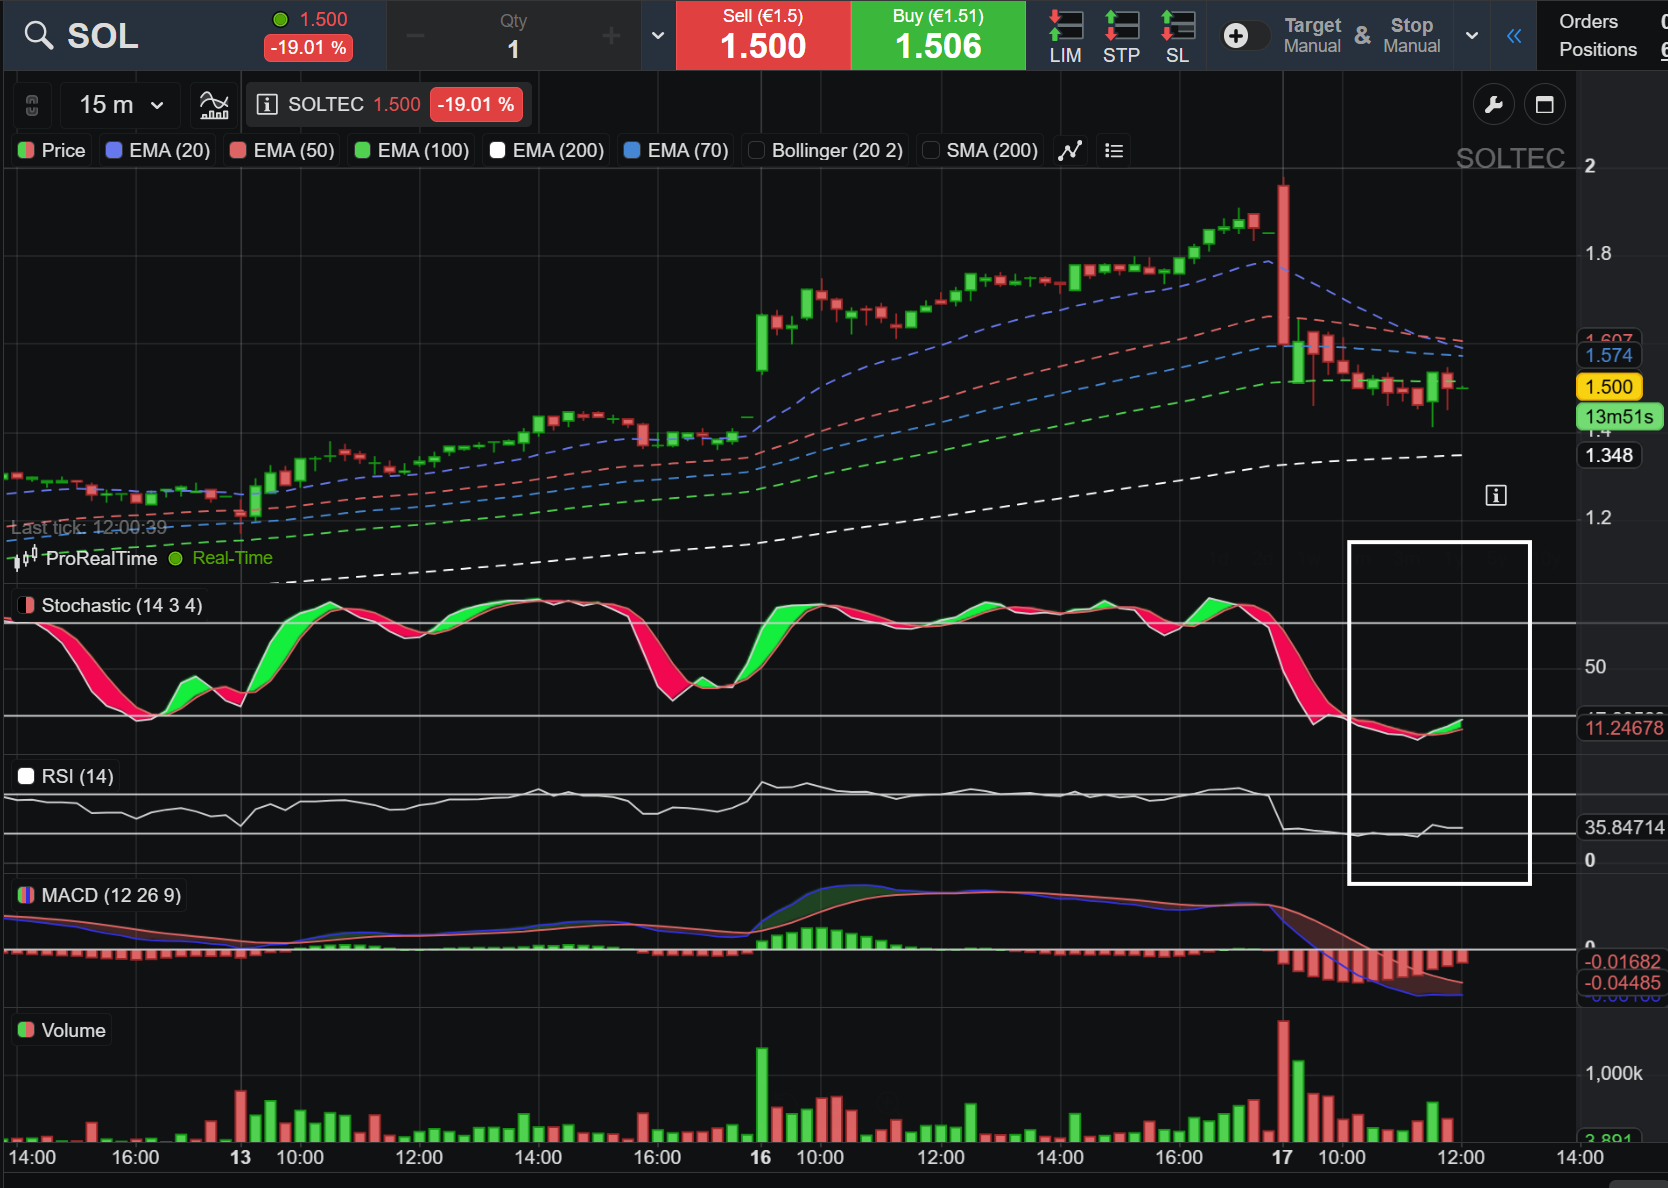Select the LIM limit order icon
The width and height of the screenshot is (1668, 1188).
tap(1065, 36)
